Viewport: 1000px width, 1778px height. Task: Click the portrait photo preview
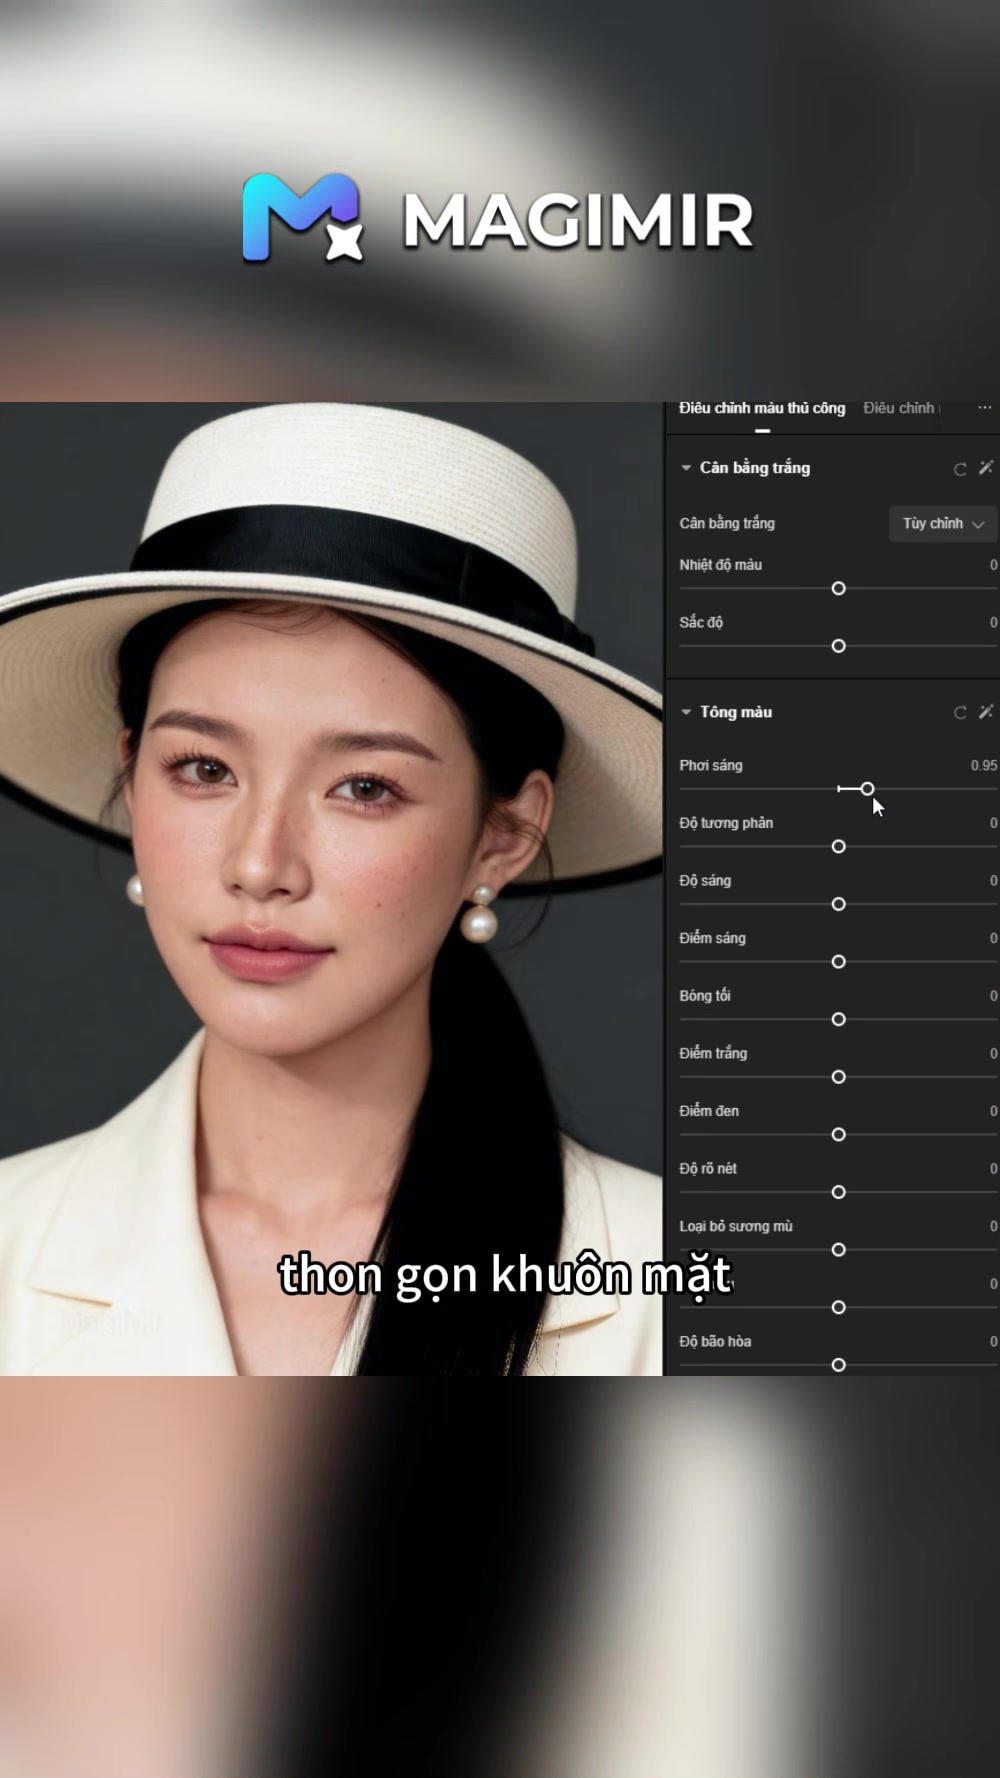[331, 889]
